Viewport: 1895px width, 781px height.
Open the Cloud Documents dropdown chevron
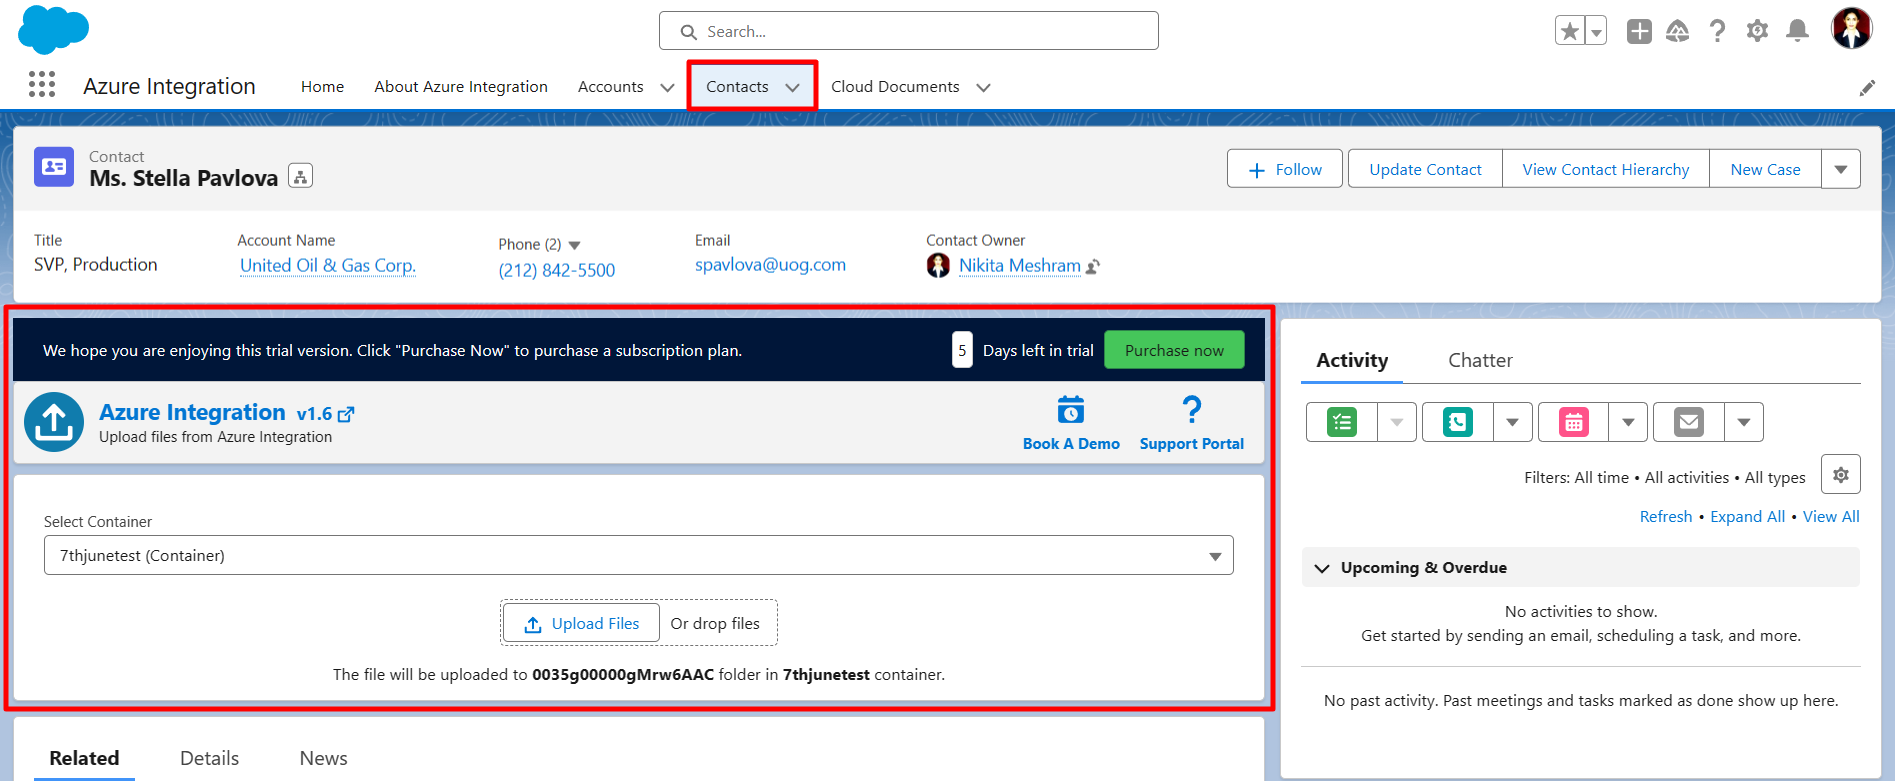click(x=983, y=88)
